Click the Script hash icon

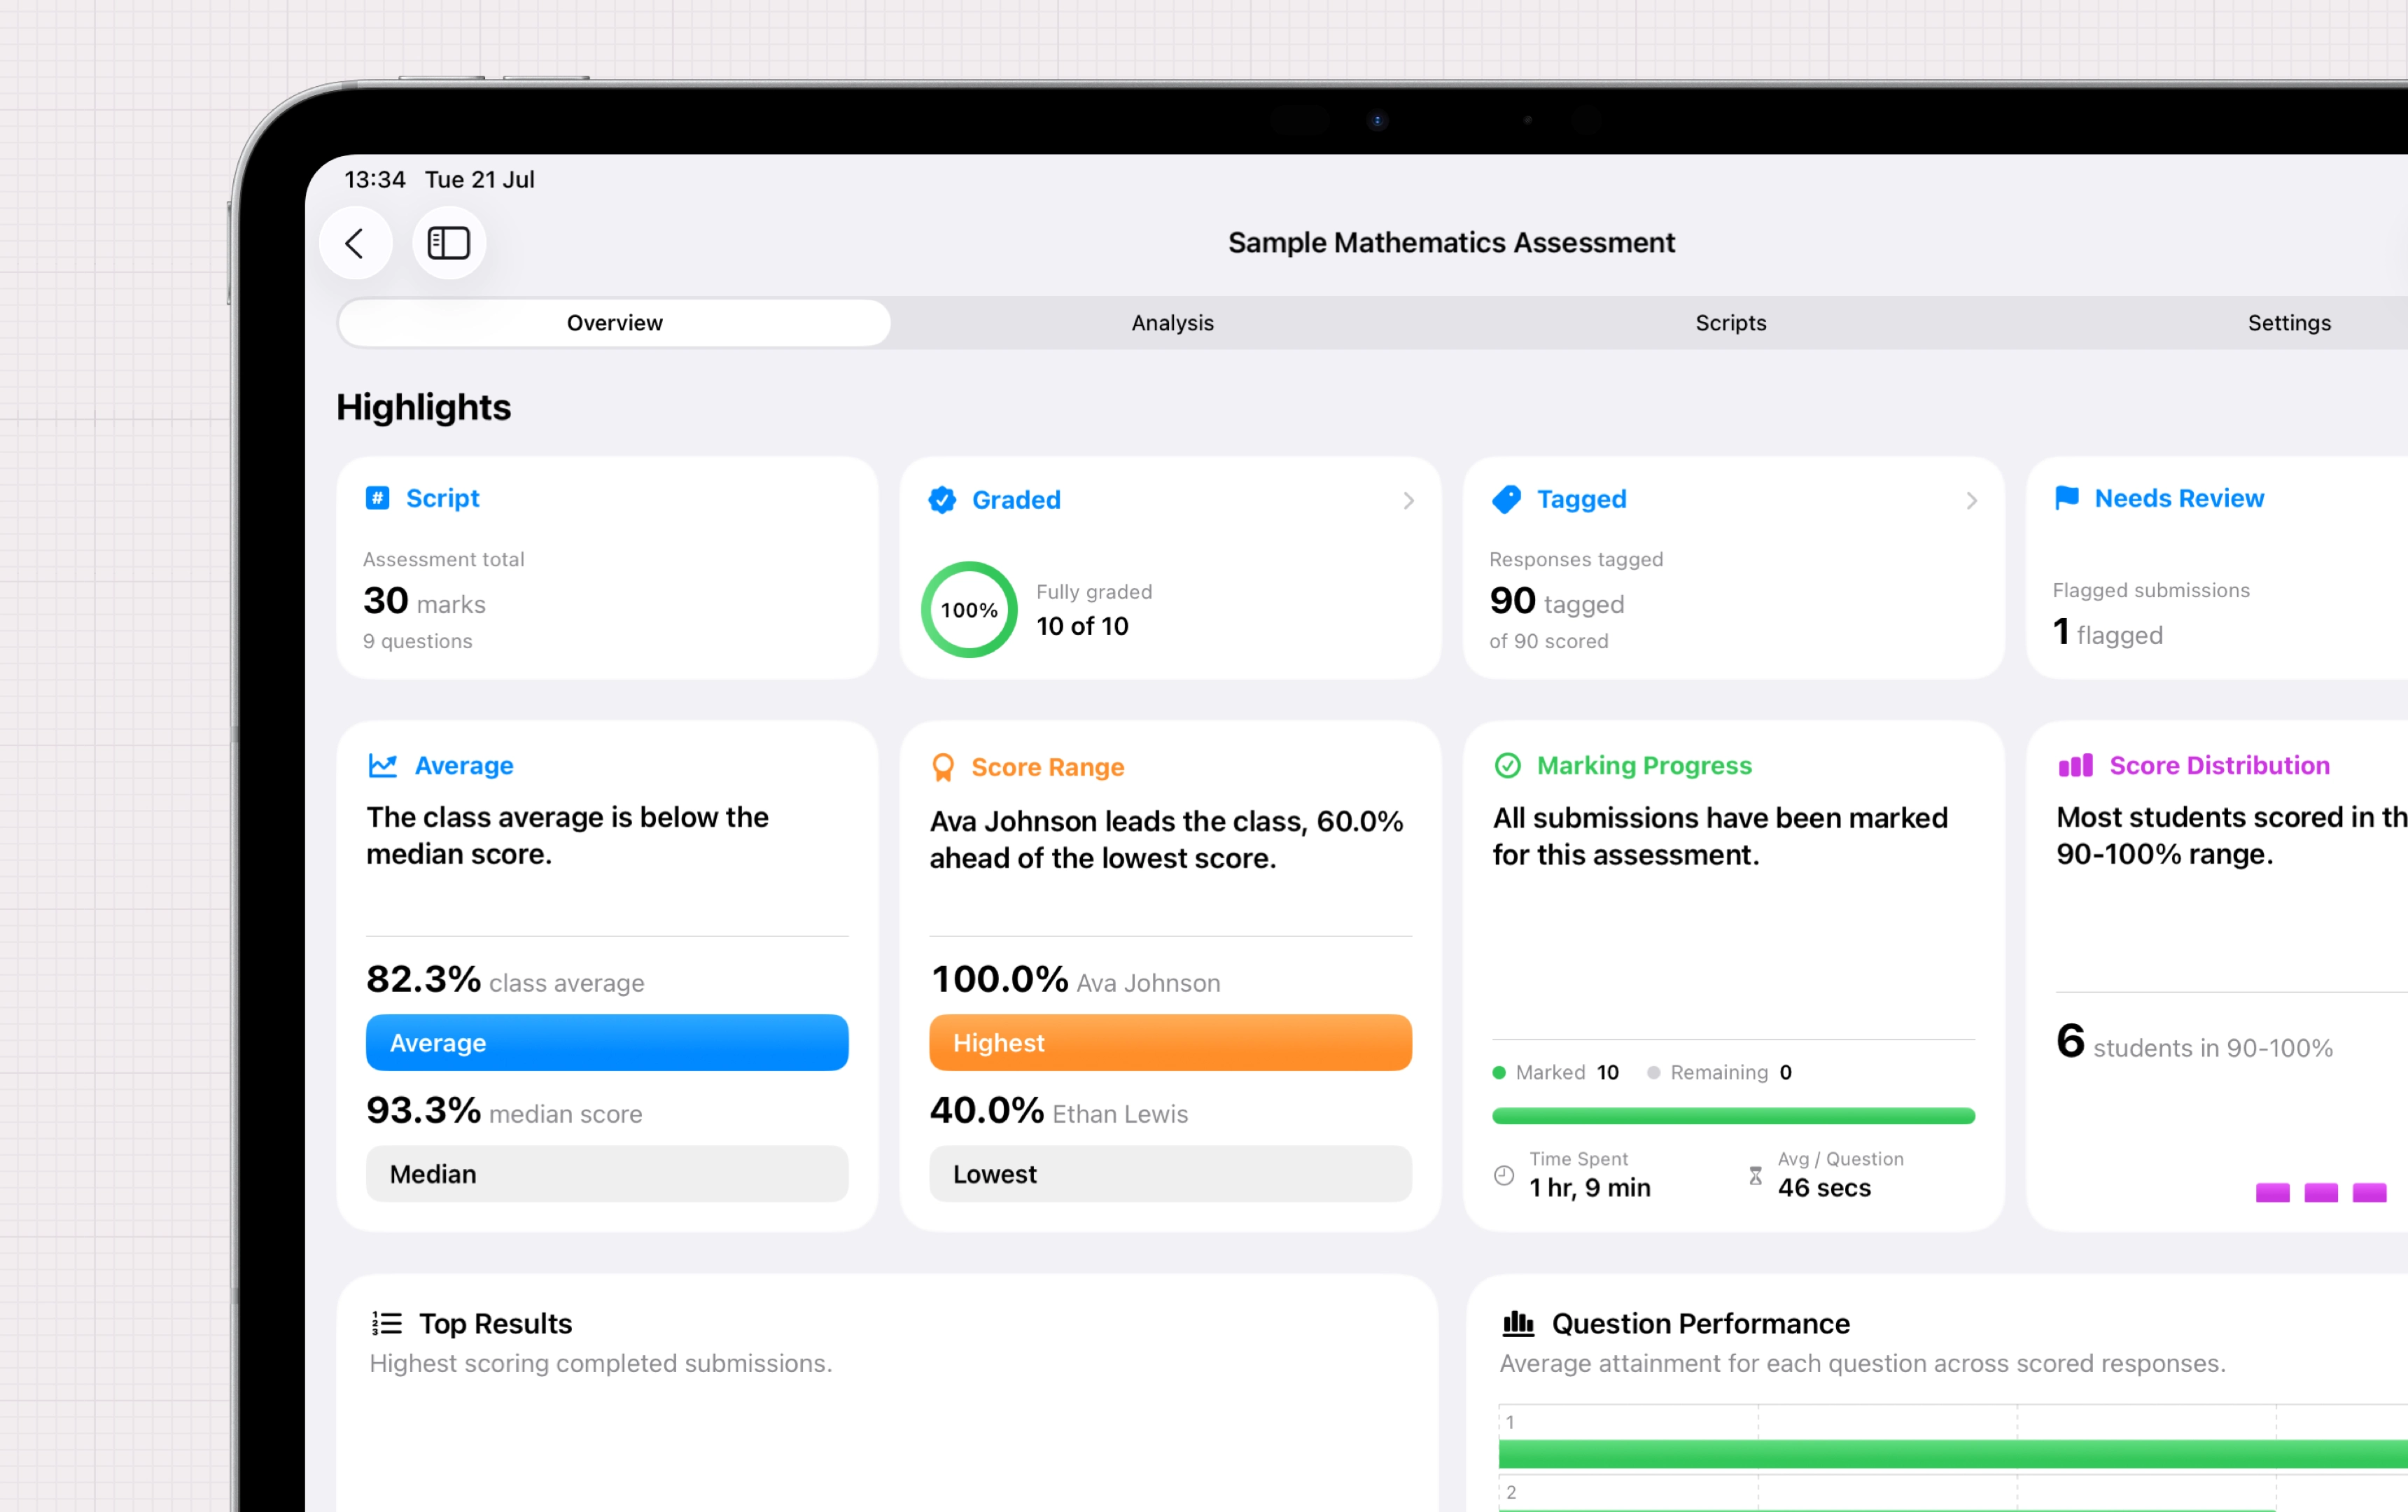click(x=377, y=498)
